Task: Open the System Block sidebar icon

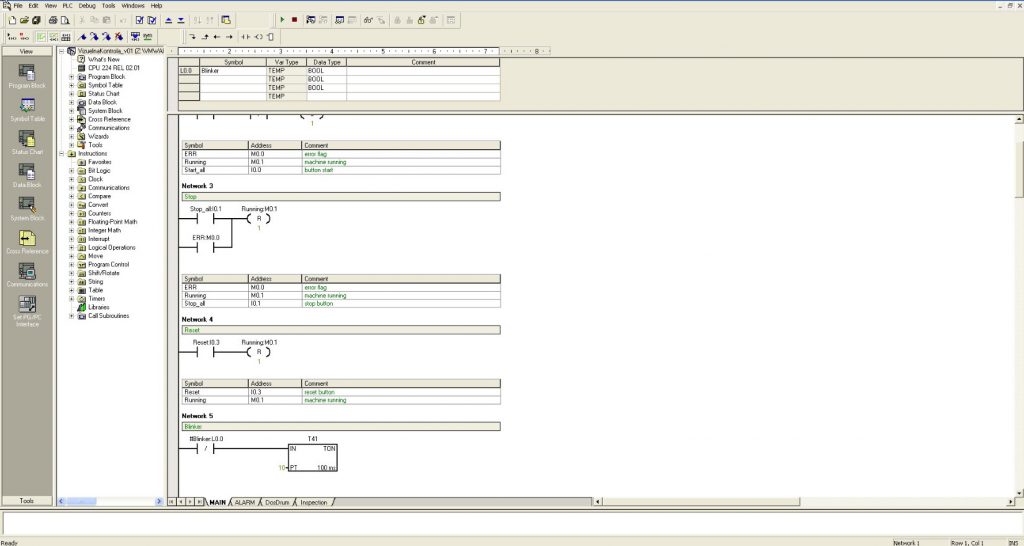Action: tap(27, 206)
